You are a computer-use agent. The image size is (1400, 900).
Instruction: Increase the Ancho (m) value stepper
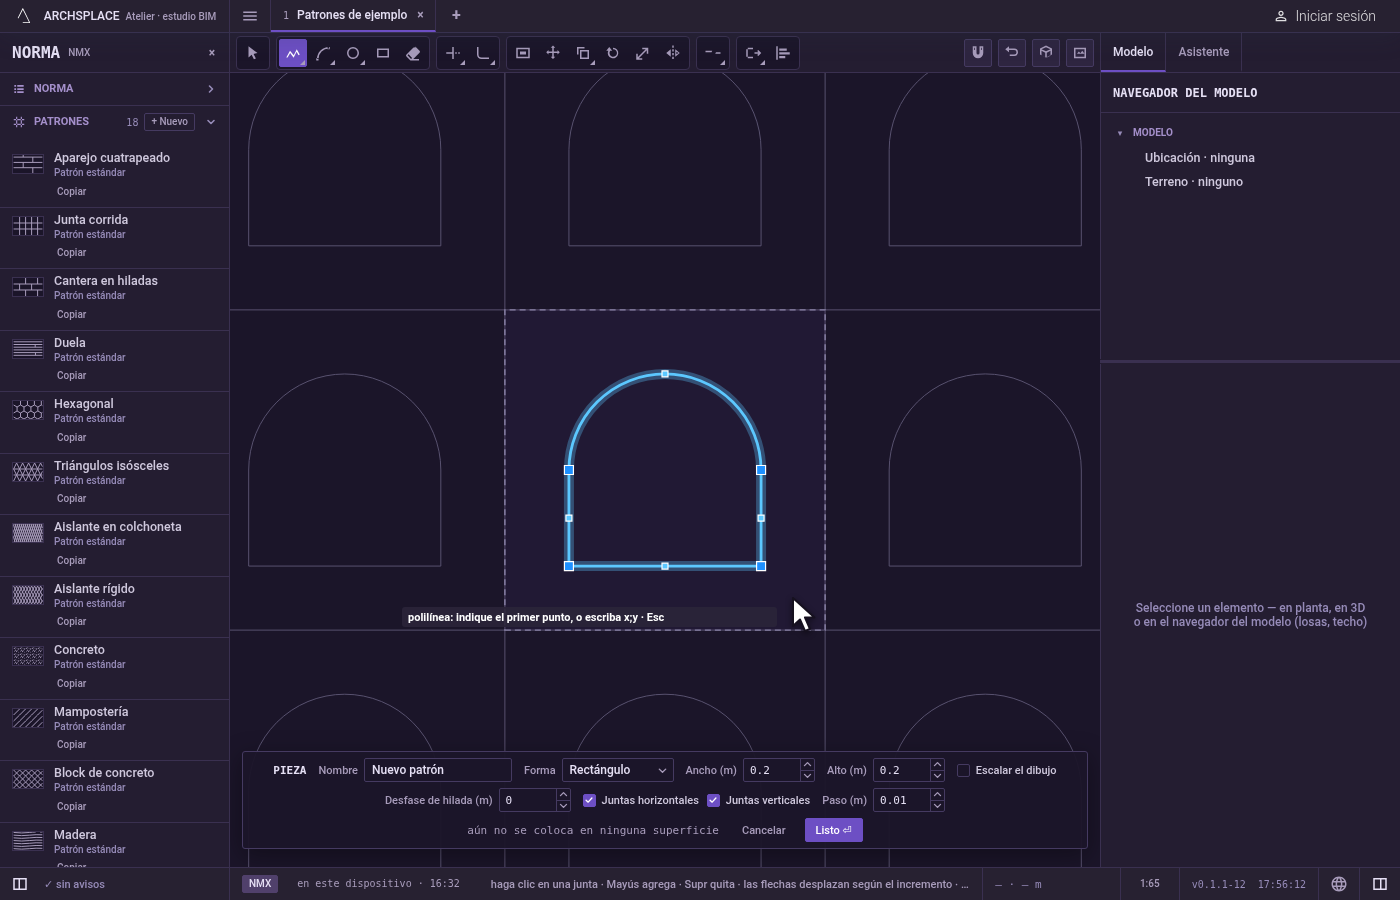[x=807, y=765]
